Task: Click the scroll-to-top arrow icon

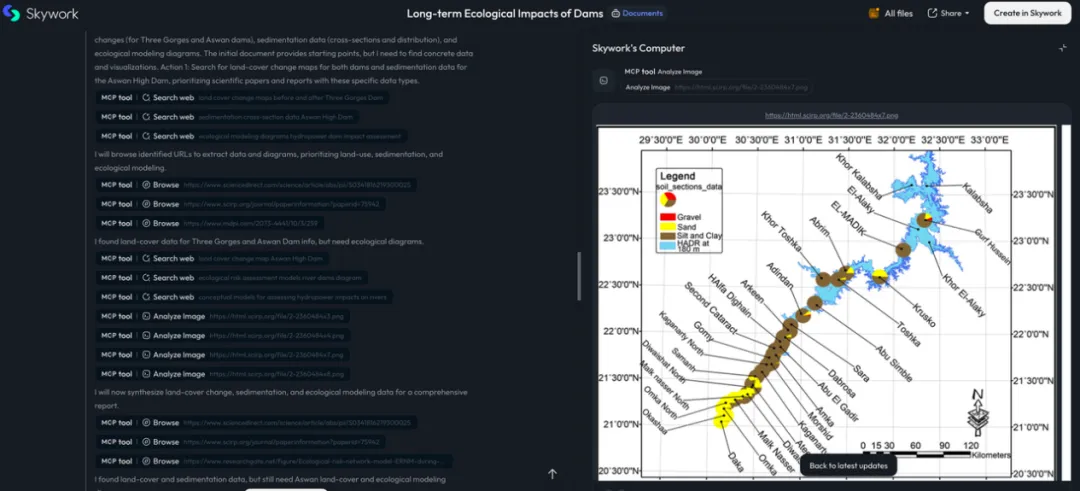Action: click(552, 474)
